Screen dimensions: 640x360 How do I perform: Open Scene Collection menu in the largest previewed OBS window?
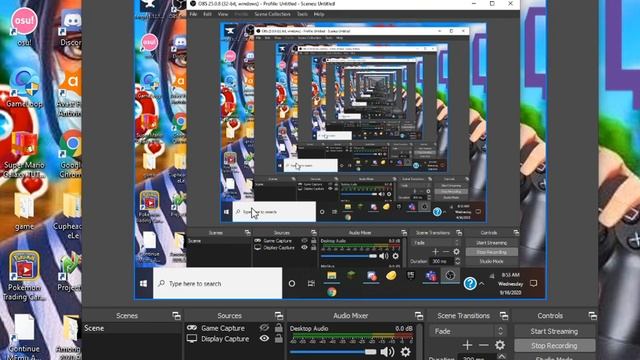pyautogui.click(x=272, y=14)
